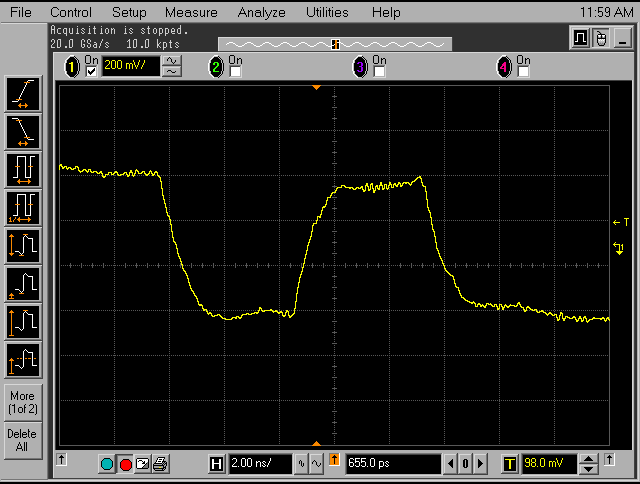Click the green run acquisition button
Image resolution: width=640 pixels, height=484 pixels.
pos(107,464)
